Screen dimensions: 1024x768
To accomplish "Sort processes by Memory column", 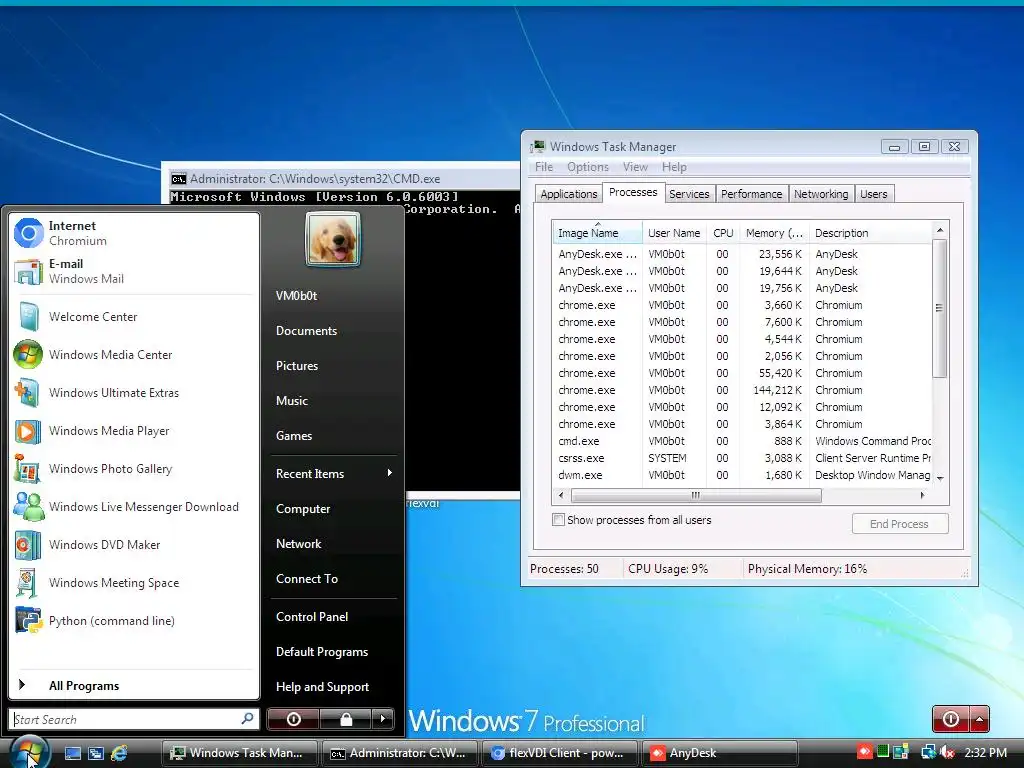I will [774, 233].
